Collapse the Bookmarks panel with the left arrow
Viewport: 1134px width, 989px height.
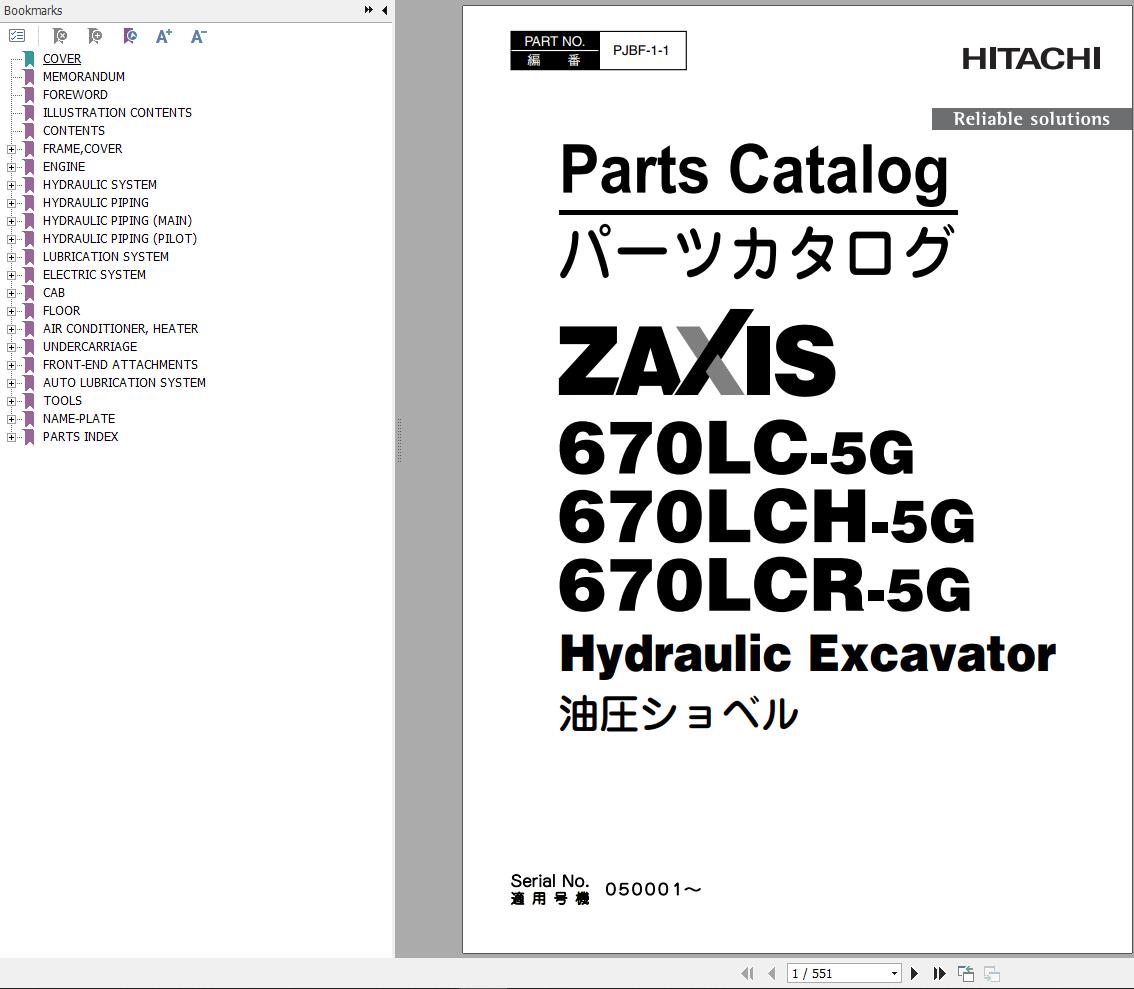[x=385, y=10]
